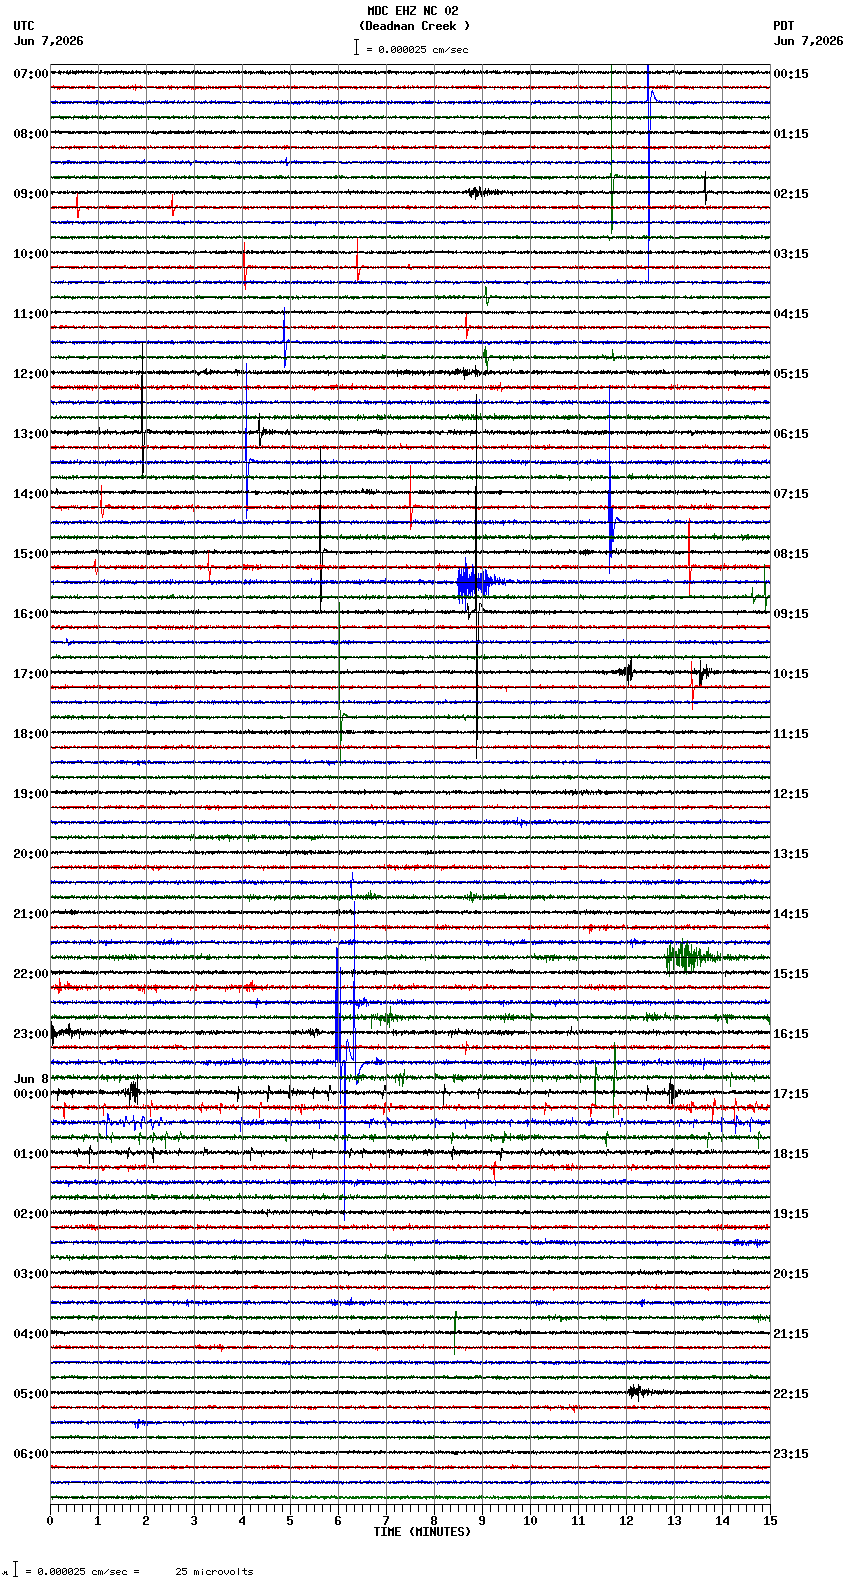
Task: Click the '7' tick on the time axis
Action: pyautogui.click(x=386, y=1521)
